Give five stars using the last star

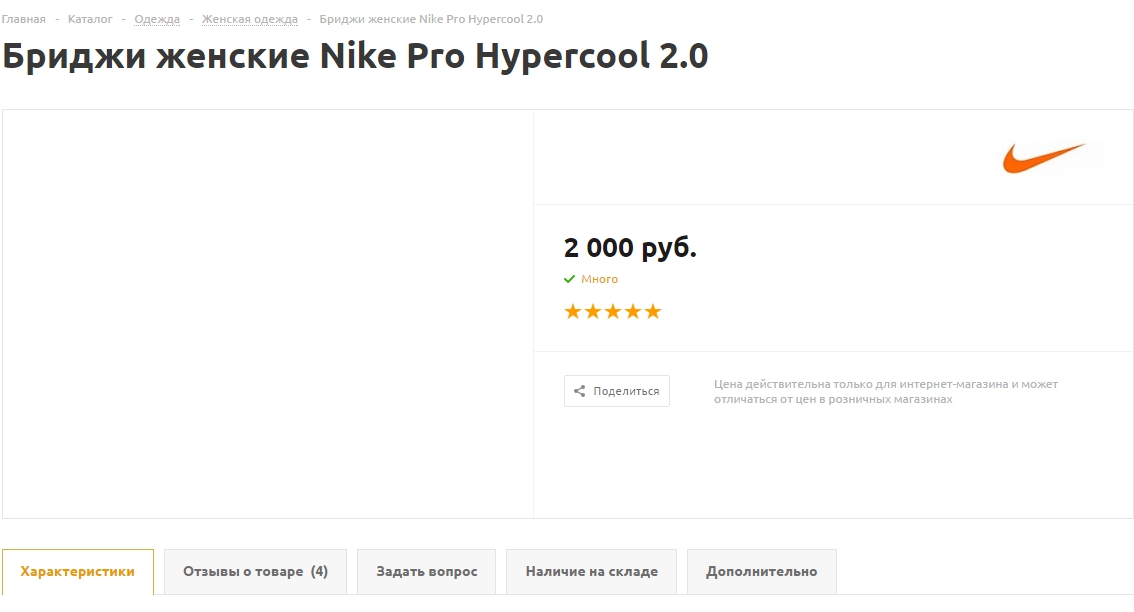(653, 312)
